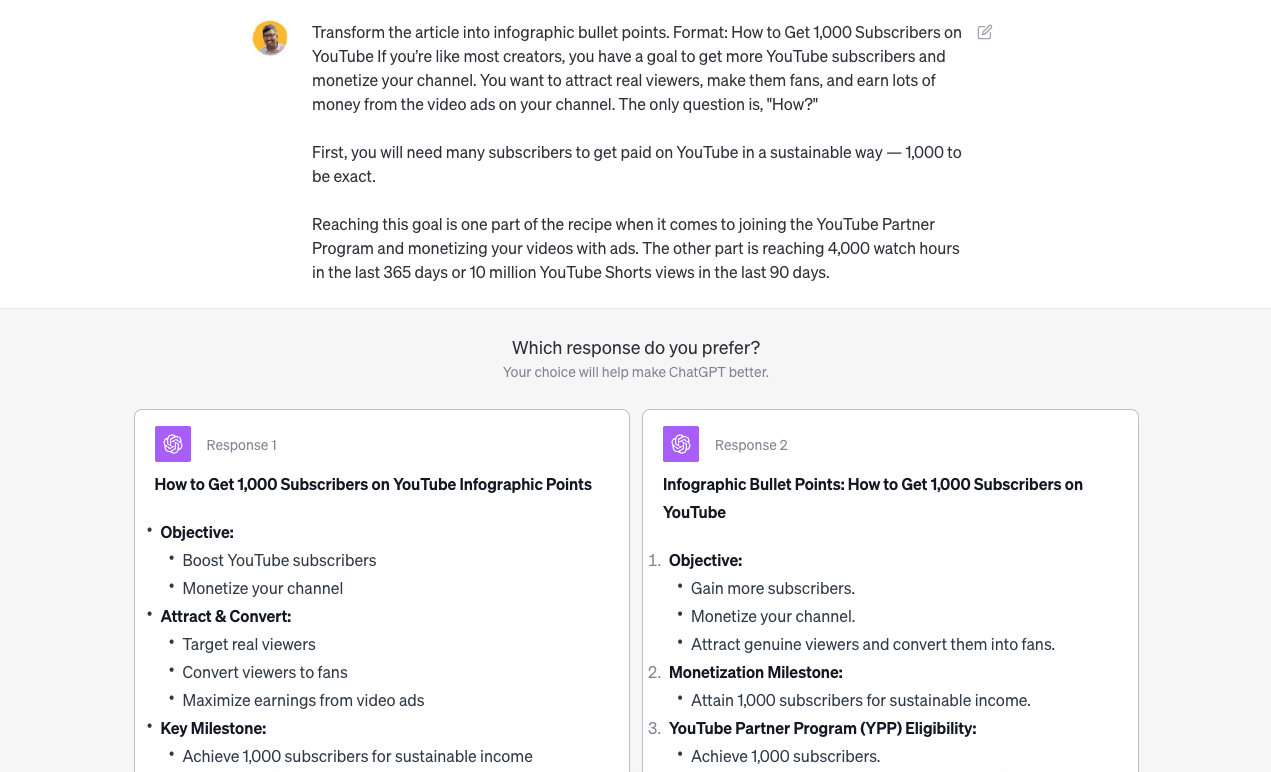
Task: Click the user's profile avatar picture
Action: point(269,38)
